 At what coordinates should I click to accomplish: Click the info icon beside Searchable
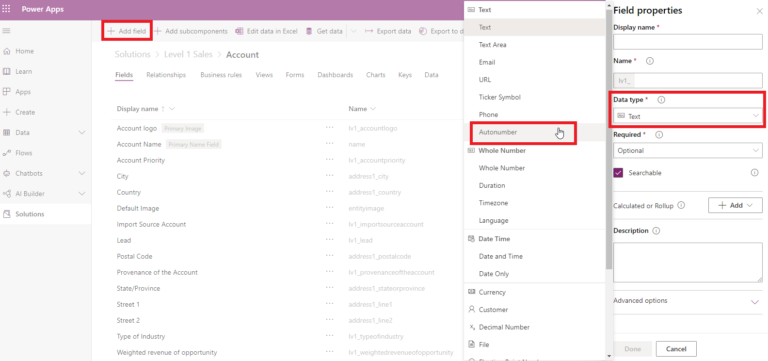[x=754, y=172]
